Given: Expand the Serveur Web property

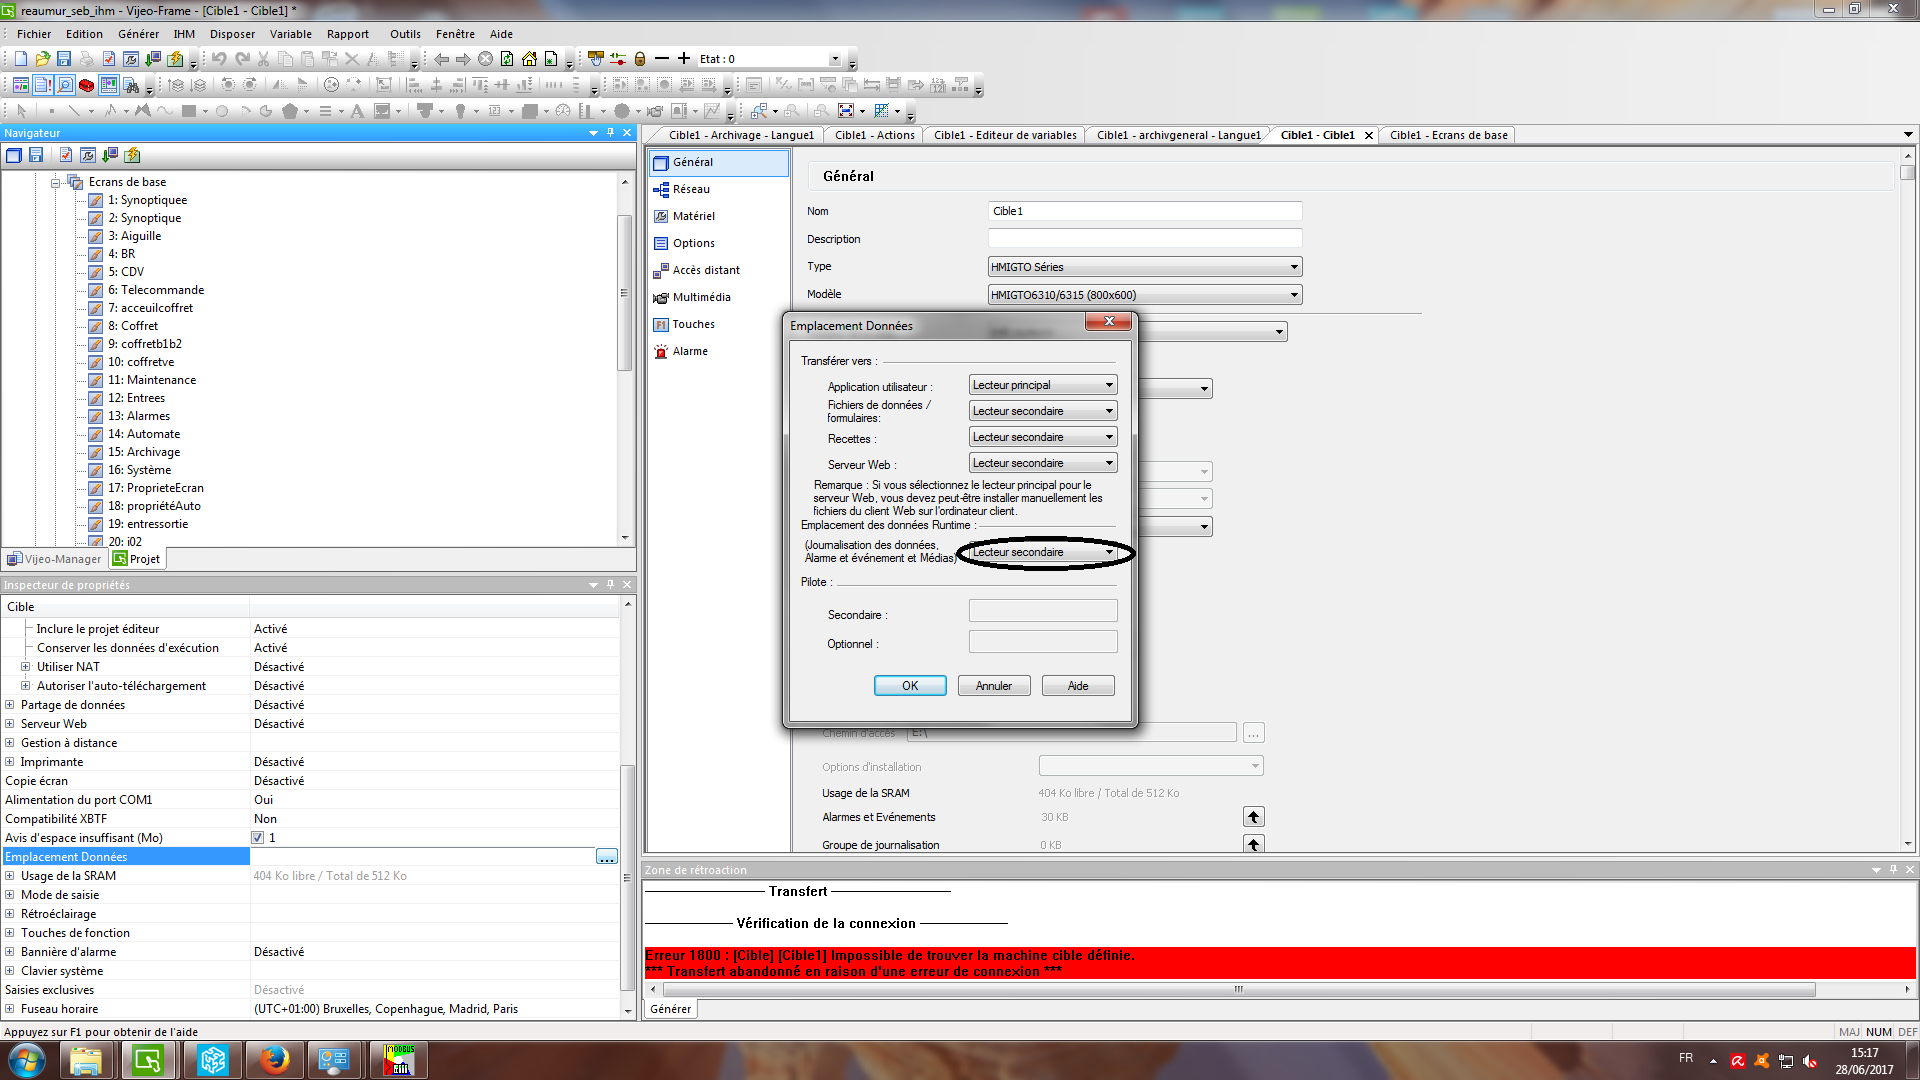Looking at the screenshot, I should (10, 724).
